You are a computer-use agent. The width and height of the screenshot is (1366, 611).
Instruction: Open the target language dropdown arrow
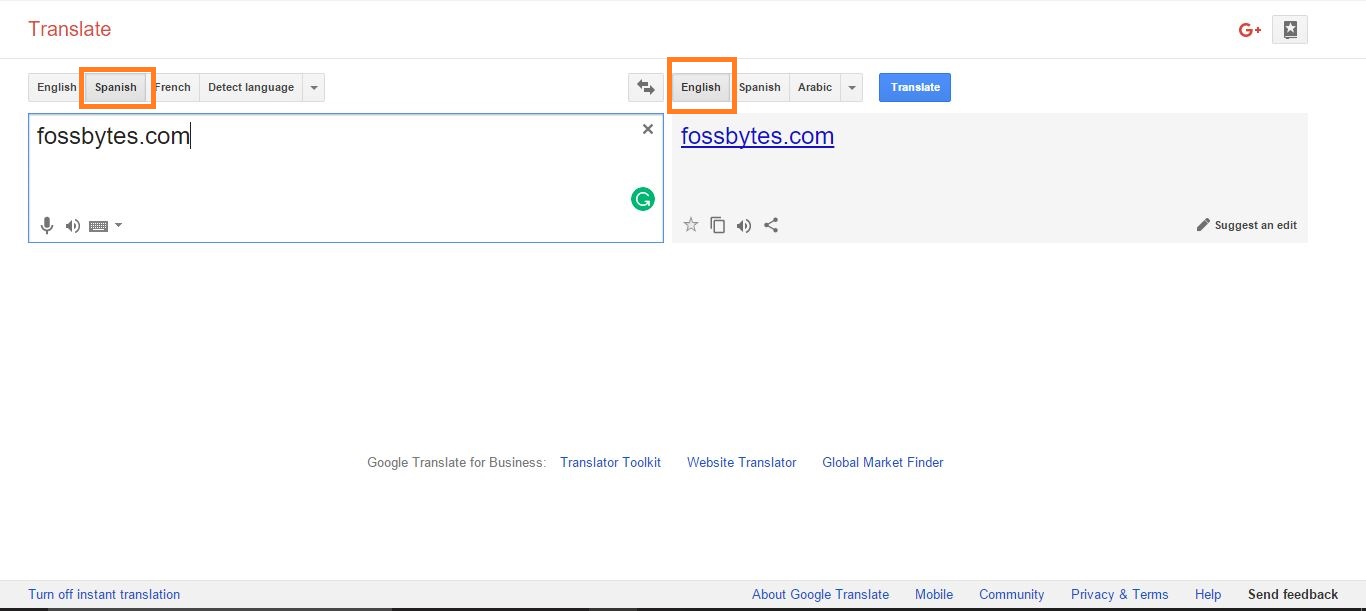[x=852, y=87]
